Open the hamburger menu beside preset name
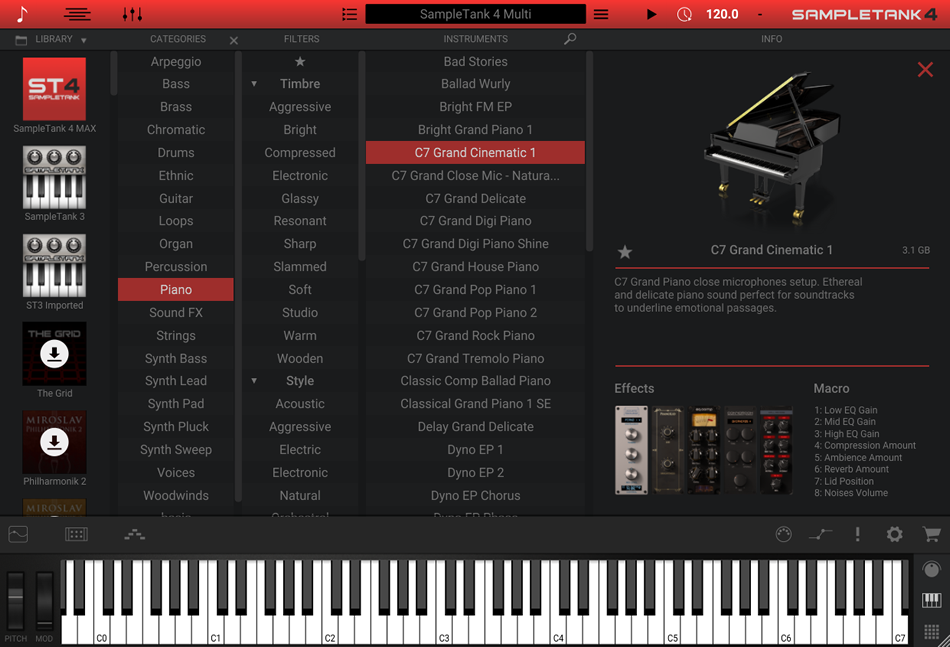The height and width of the screenshot is (647, 950). pos(601,14)
